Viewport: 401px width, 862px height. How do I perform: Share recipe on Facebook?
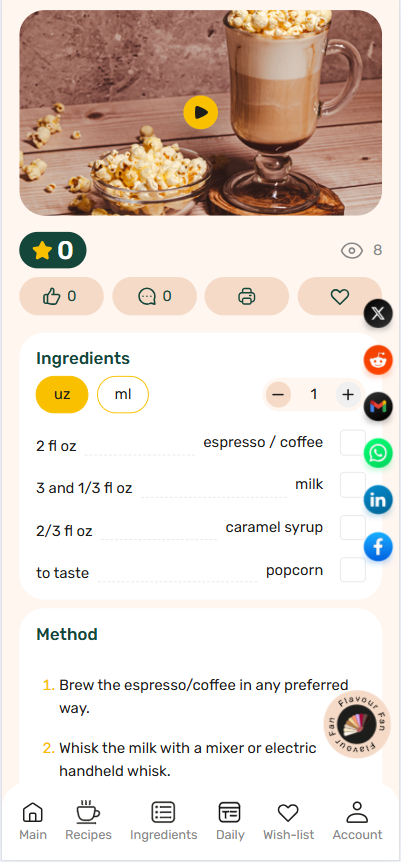pyautogui.click(x=378, y=547)
